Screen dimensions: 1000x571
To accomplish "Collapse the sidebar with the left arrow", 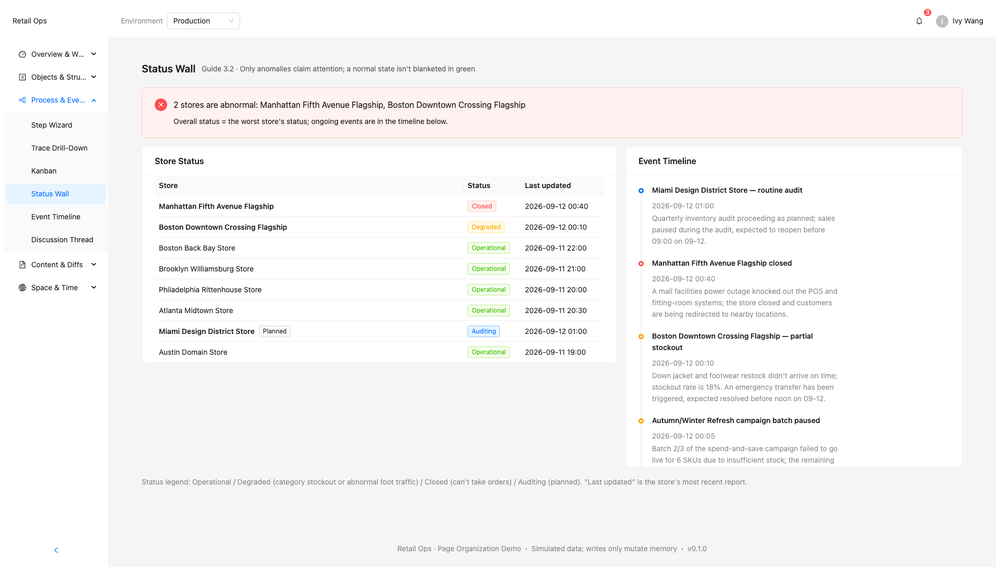I will [56, 550].
